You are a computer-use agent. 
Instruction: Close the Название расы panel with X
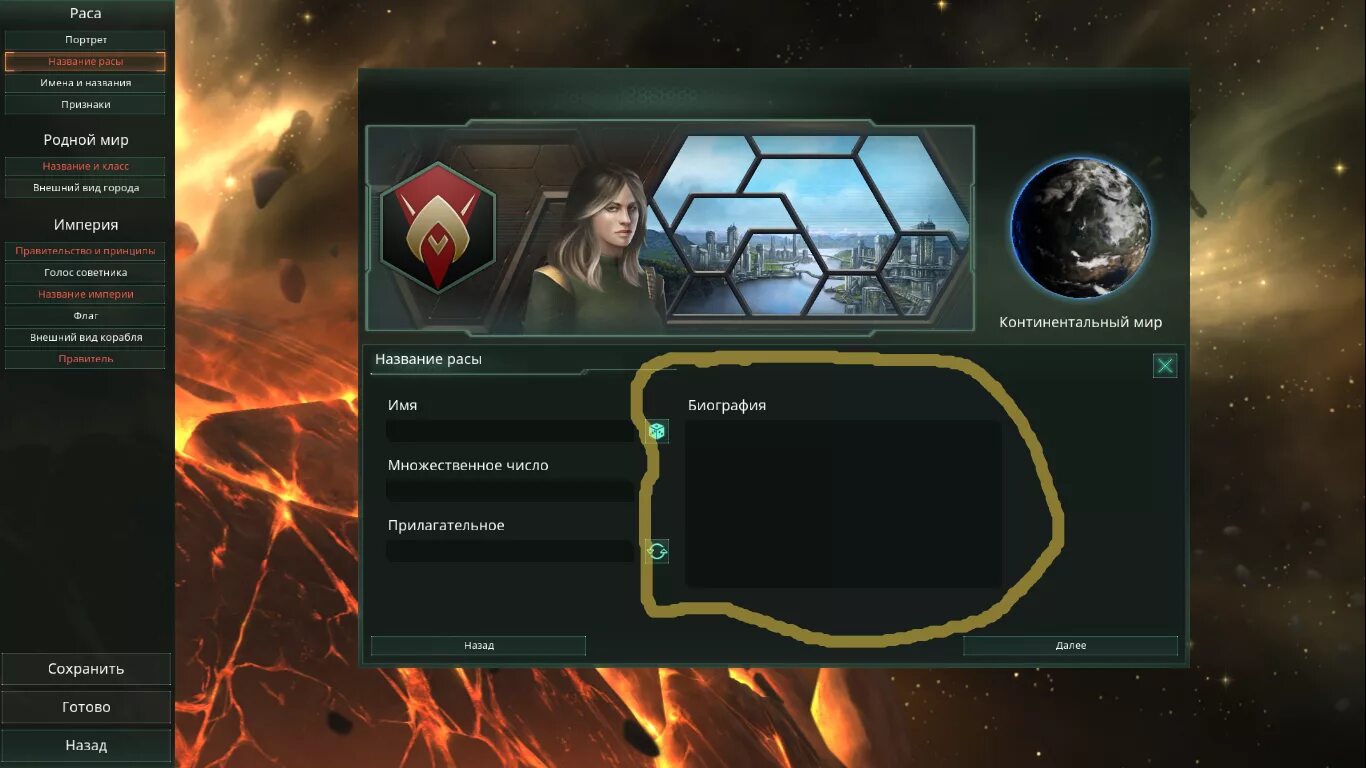[1165, 365]
